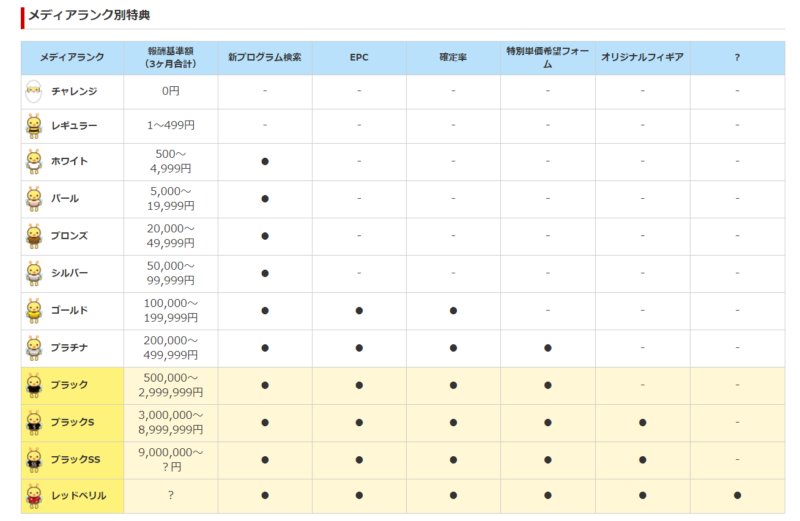Screen dimensions: 800x521
Task: Click the ブラック rank name
Action: [69, 385]
